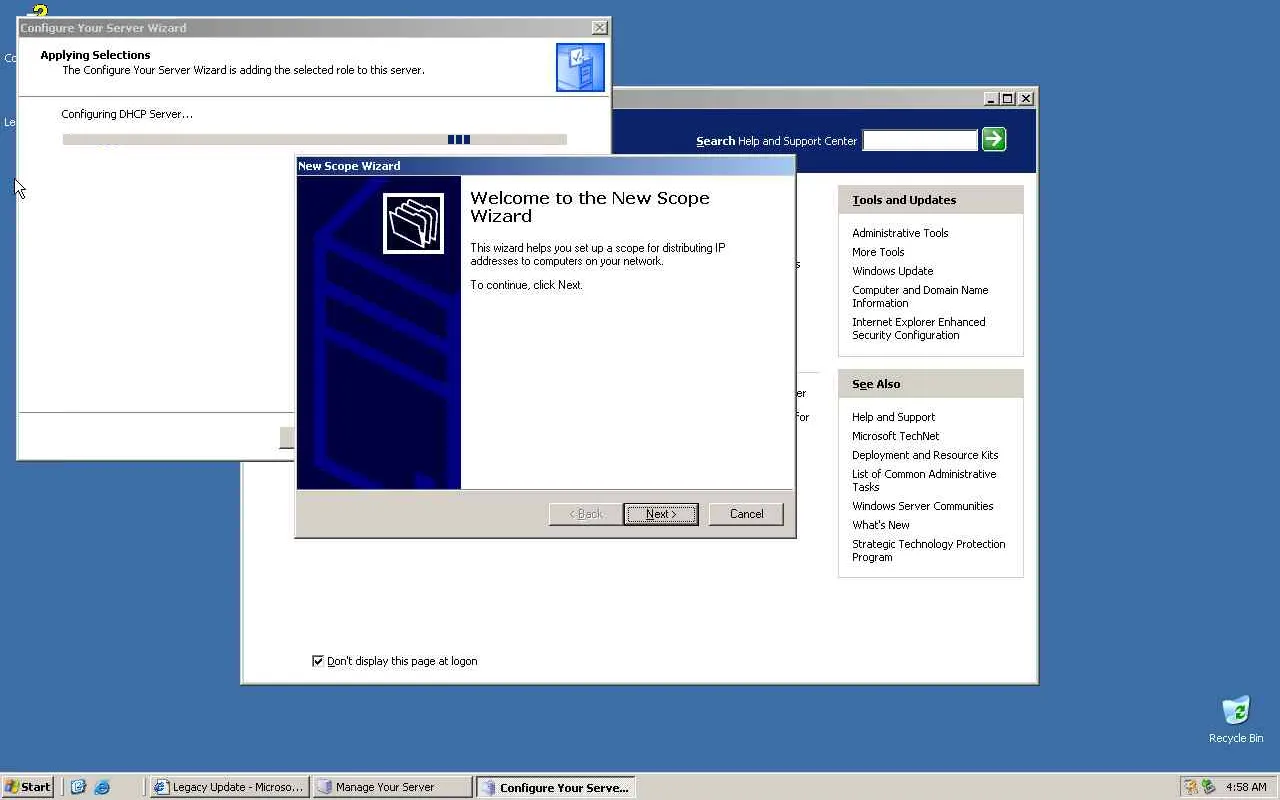The image size is (1280, 800).
Task: Open List of Common Administrative Tasks
Action: coord(924,481)
